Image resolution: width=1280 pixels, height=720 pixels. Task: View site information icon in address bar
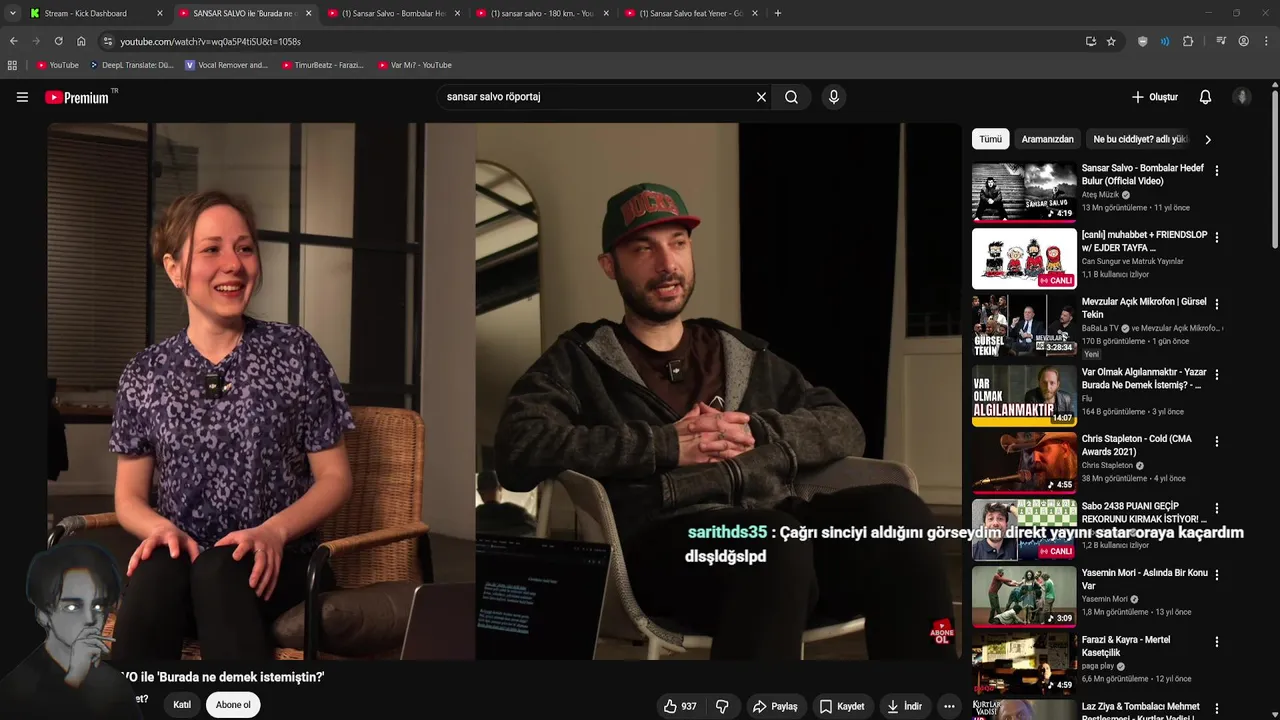(x=108, y=41)
